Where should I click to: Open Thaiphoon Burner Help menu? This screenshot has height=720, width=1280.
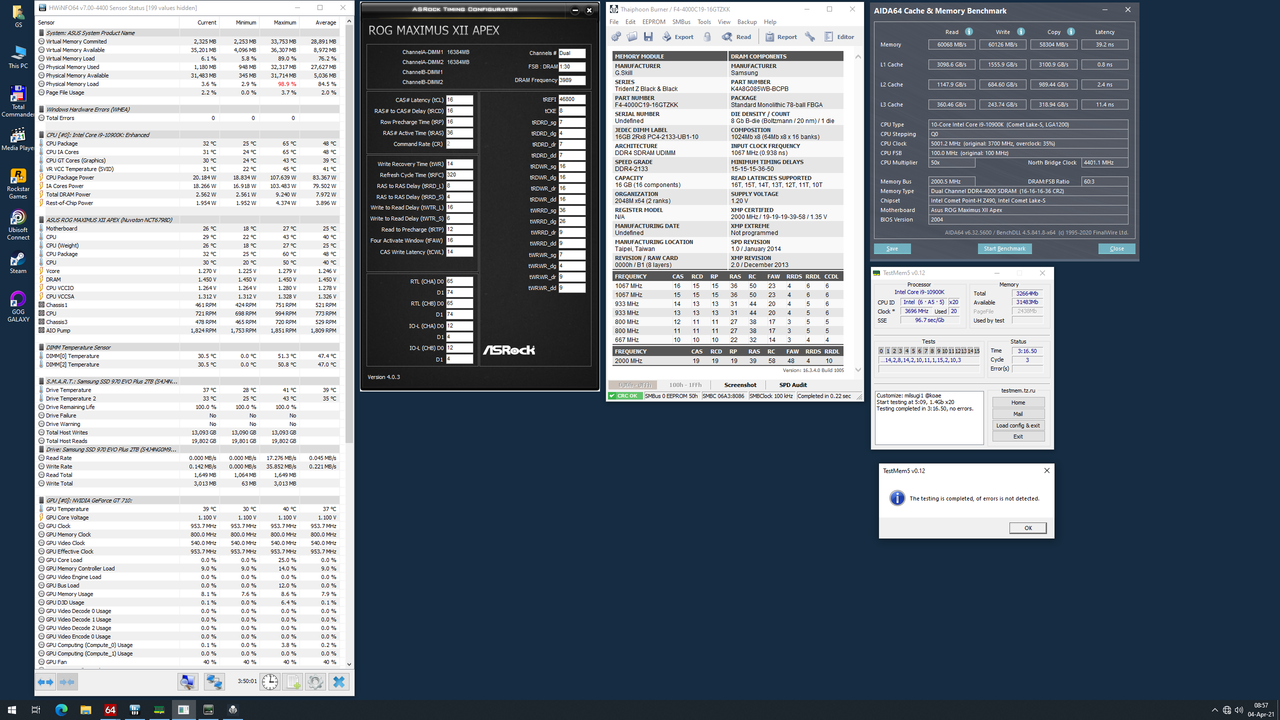pos(770,21)
